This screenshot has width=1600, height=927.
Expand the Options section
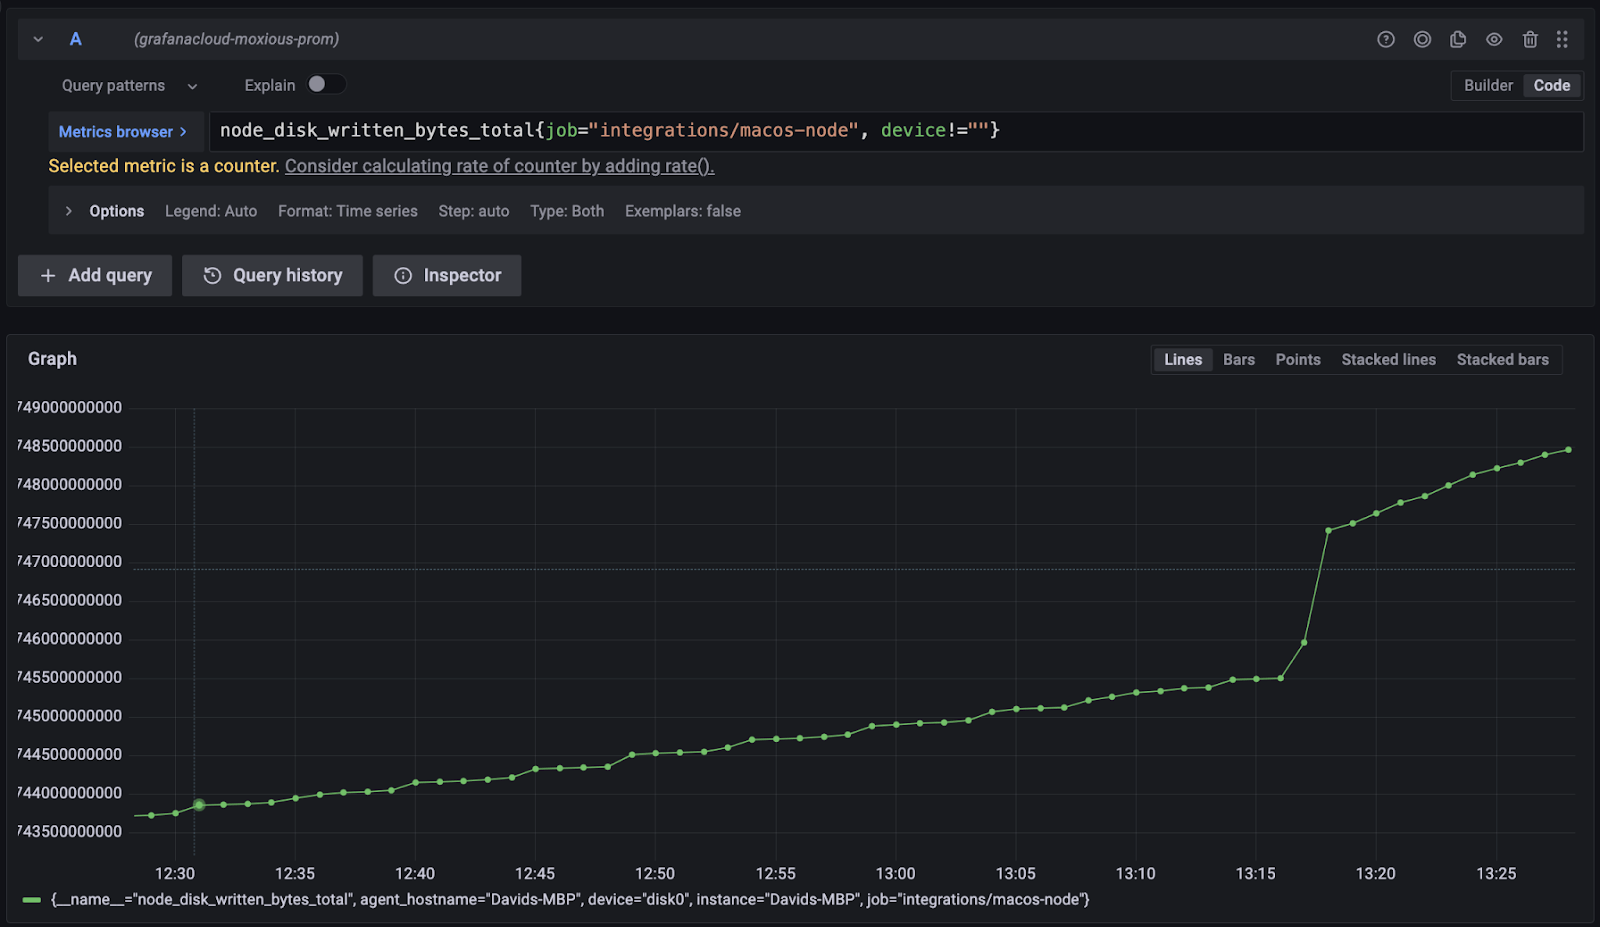[x=104, y=211]
